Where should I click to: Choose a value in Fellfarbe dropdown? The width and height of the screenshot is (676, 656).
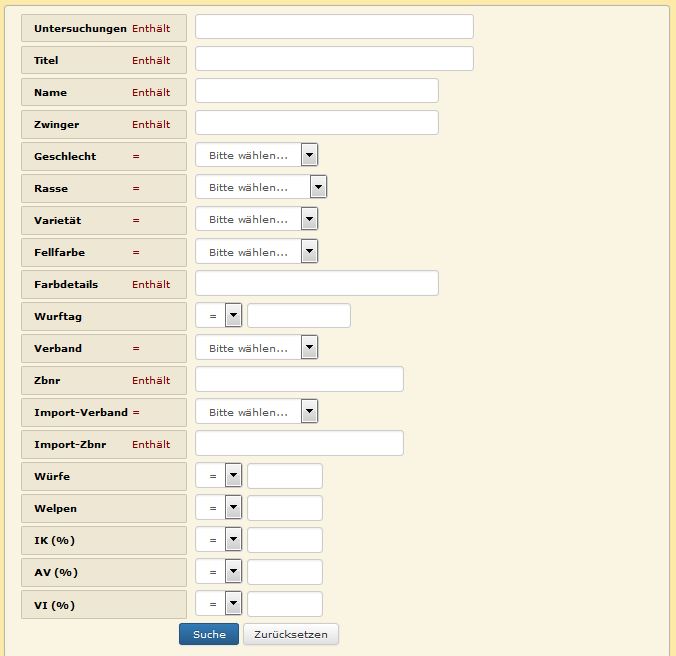(257, 252)
